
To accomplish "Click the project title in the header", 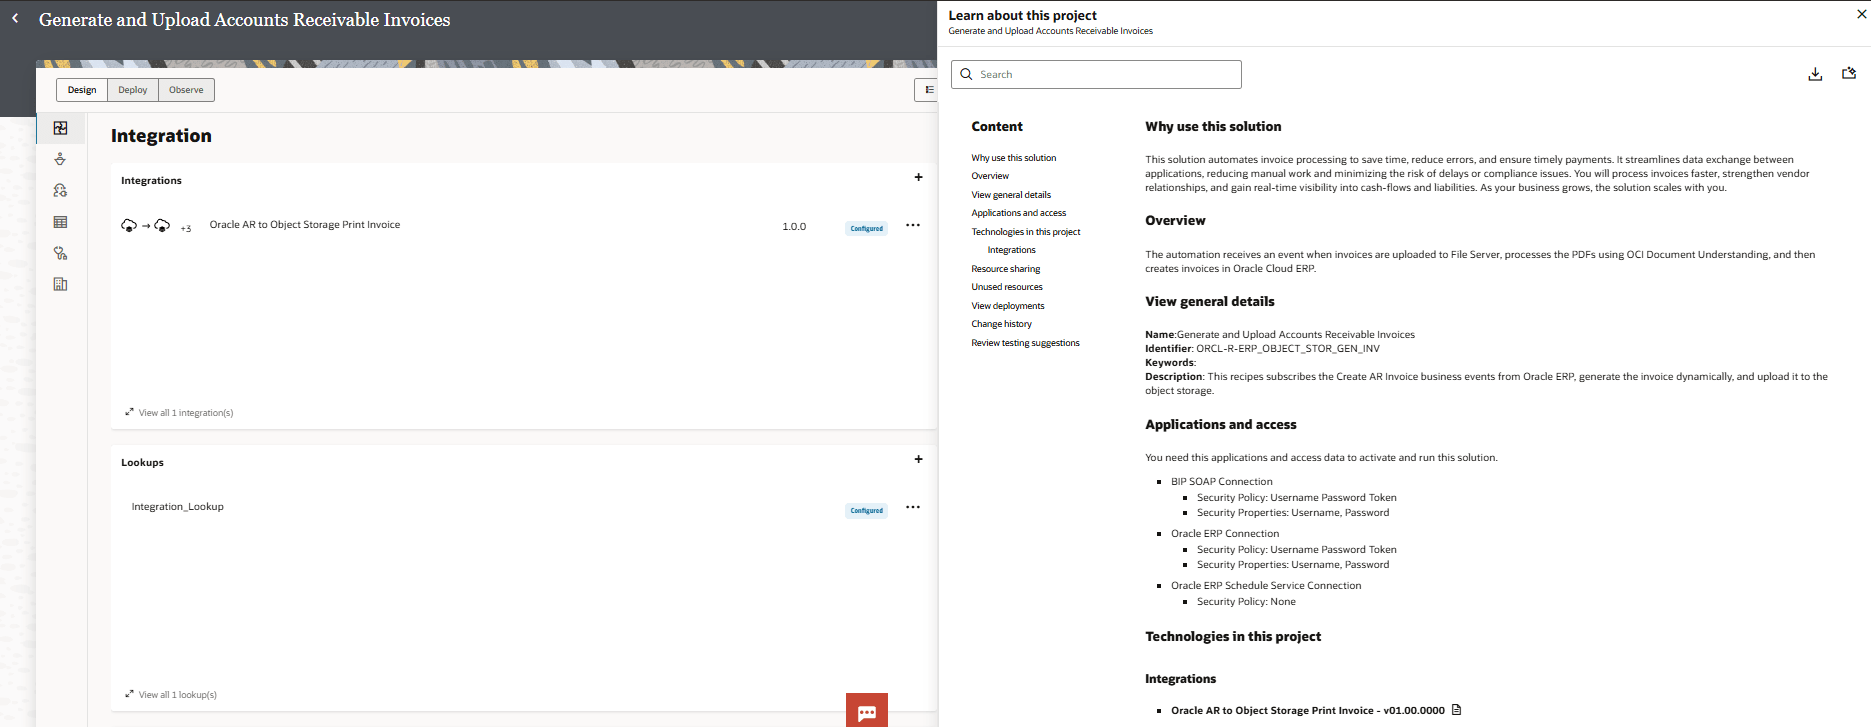I will point(244,20).
